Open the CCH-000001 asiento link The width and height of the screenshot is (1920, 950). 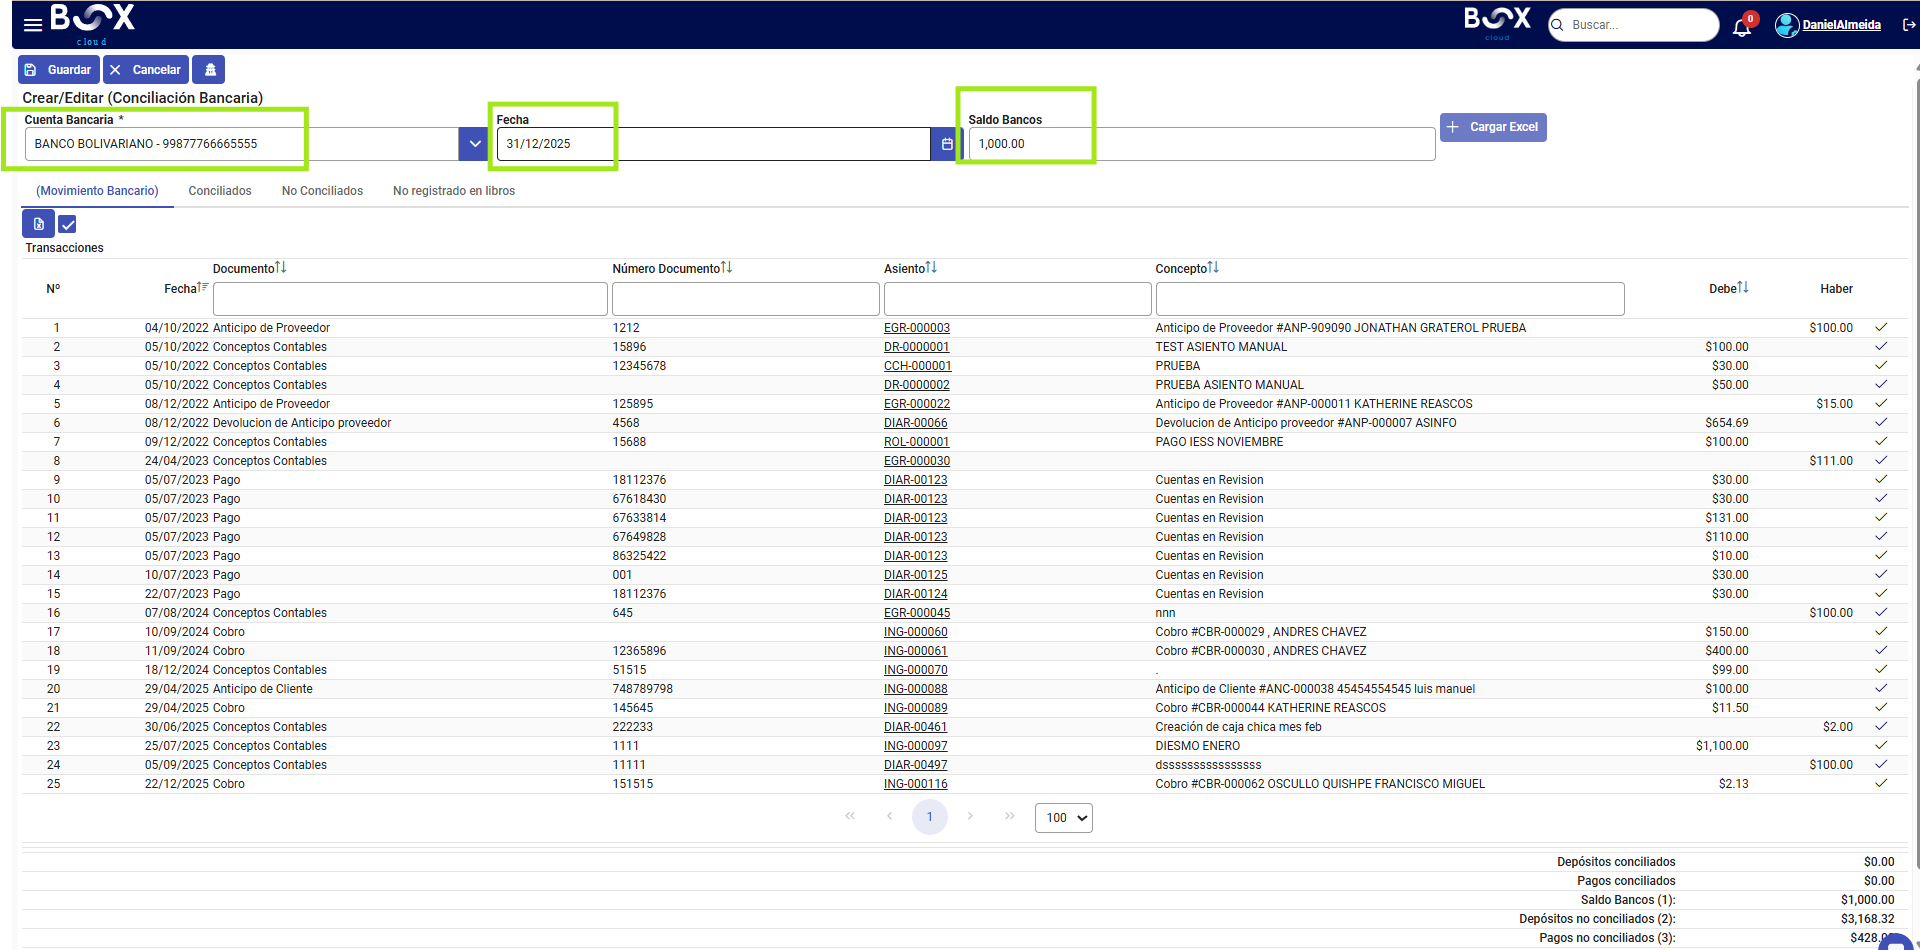(918, 366)
